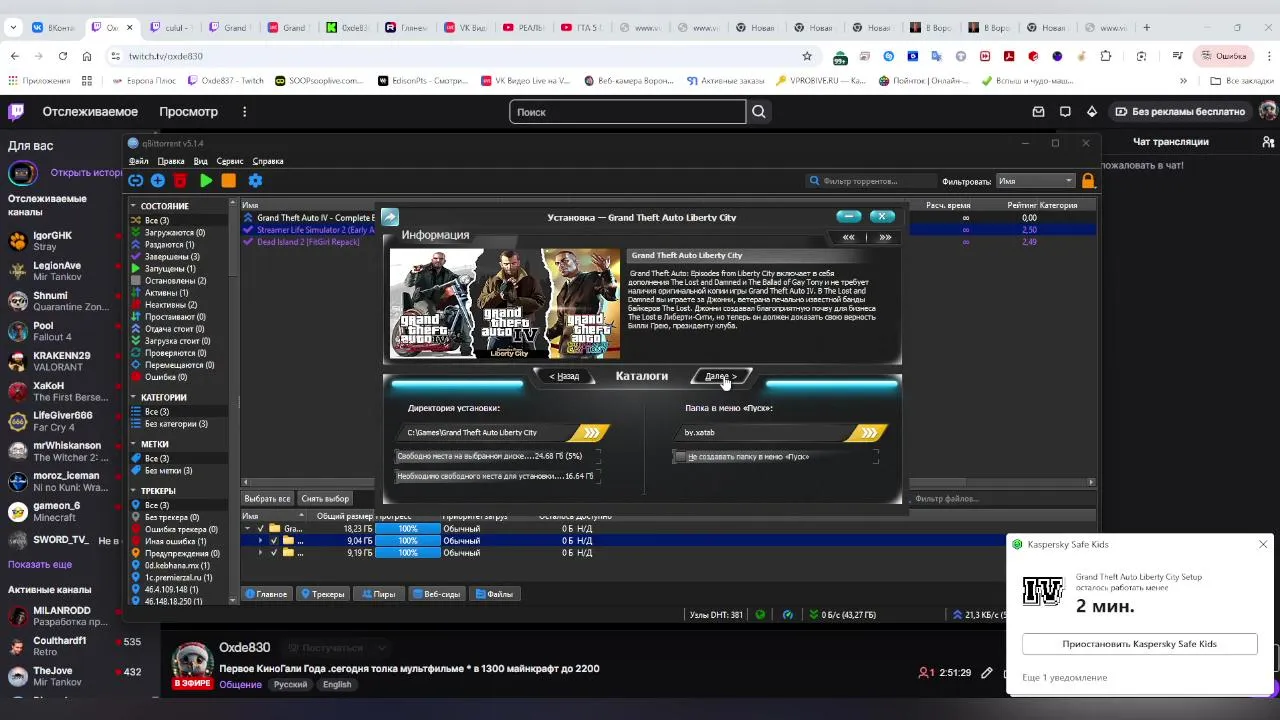Click the Twitch Поиск search field

click(x=627, y=112)
